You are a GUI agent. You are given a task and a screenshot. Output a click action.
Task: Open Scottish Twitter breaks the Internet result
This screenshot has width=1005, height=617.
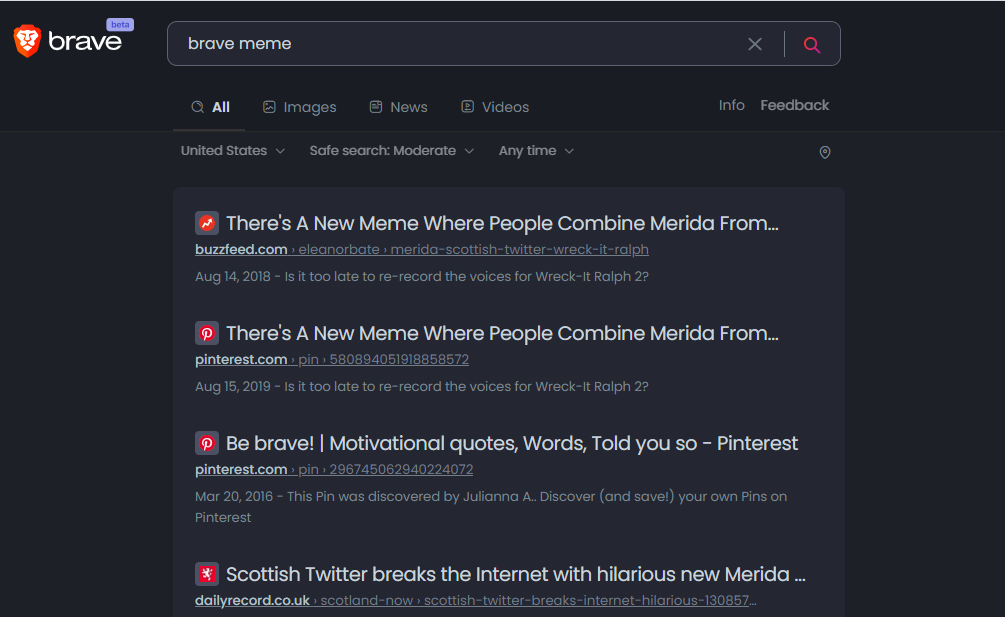[515, 574]
